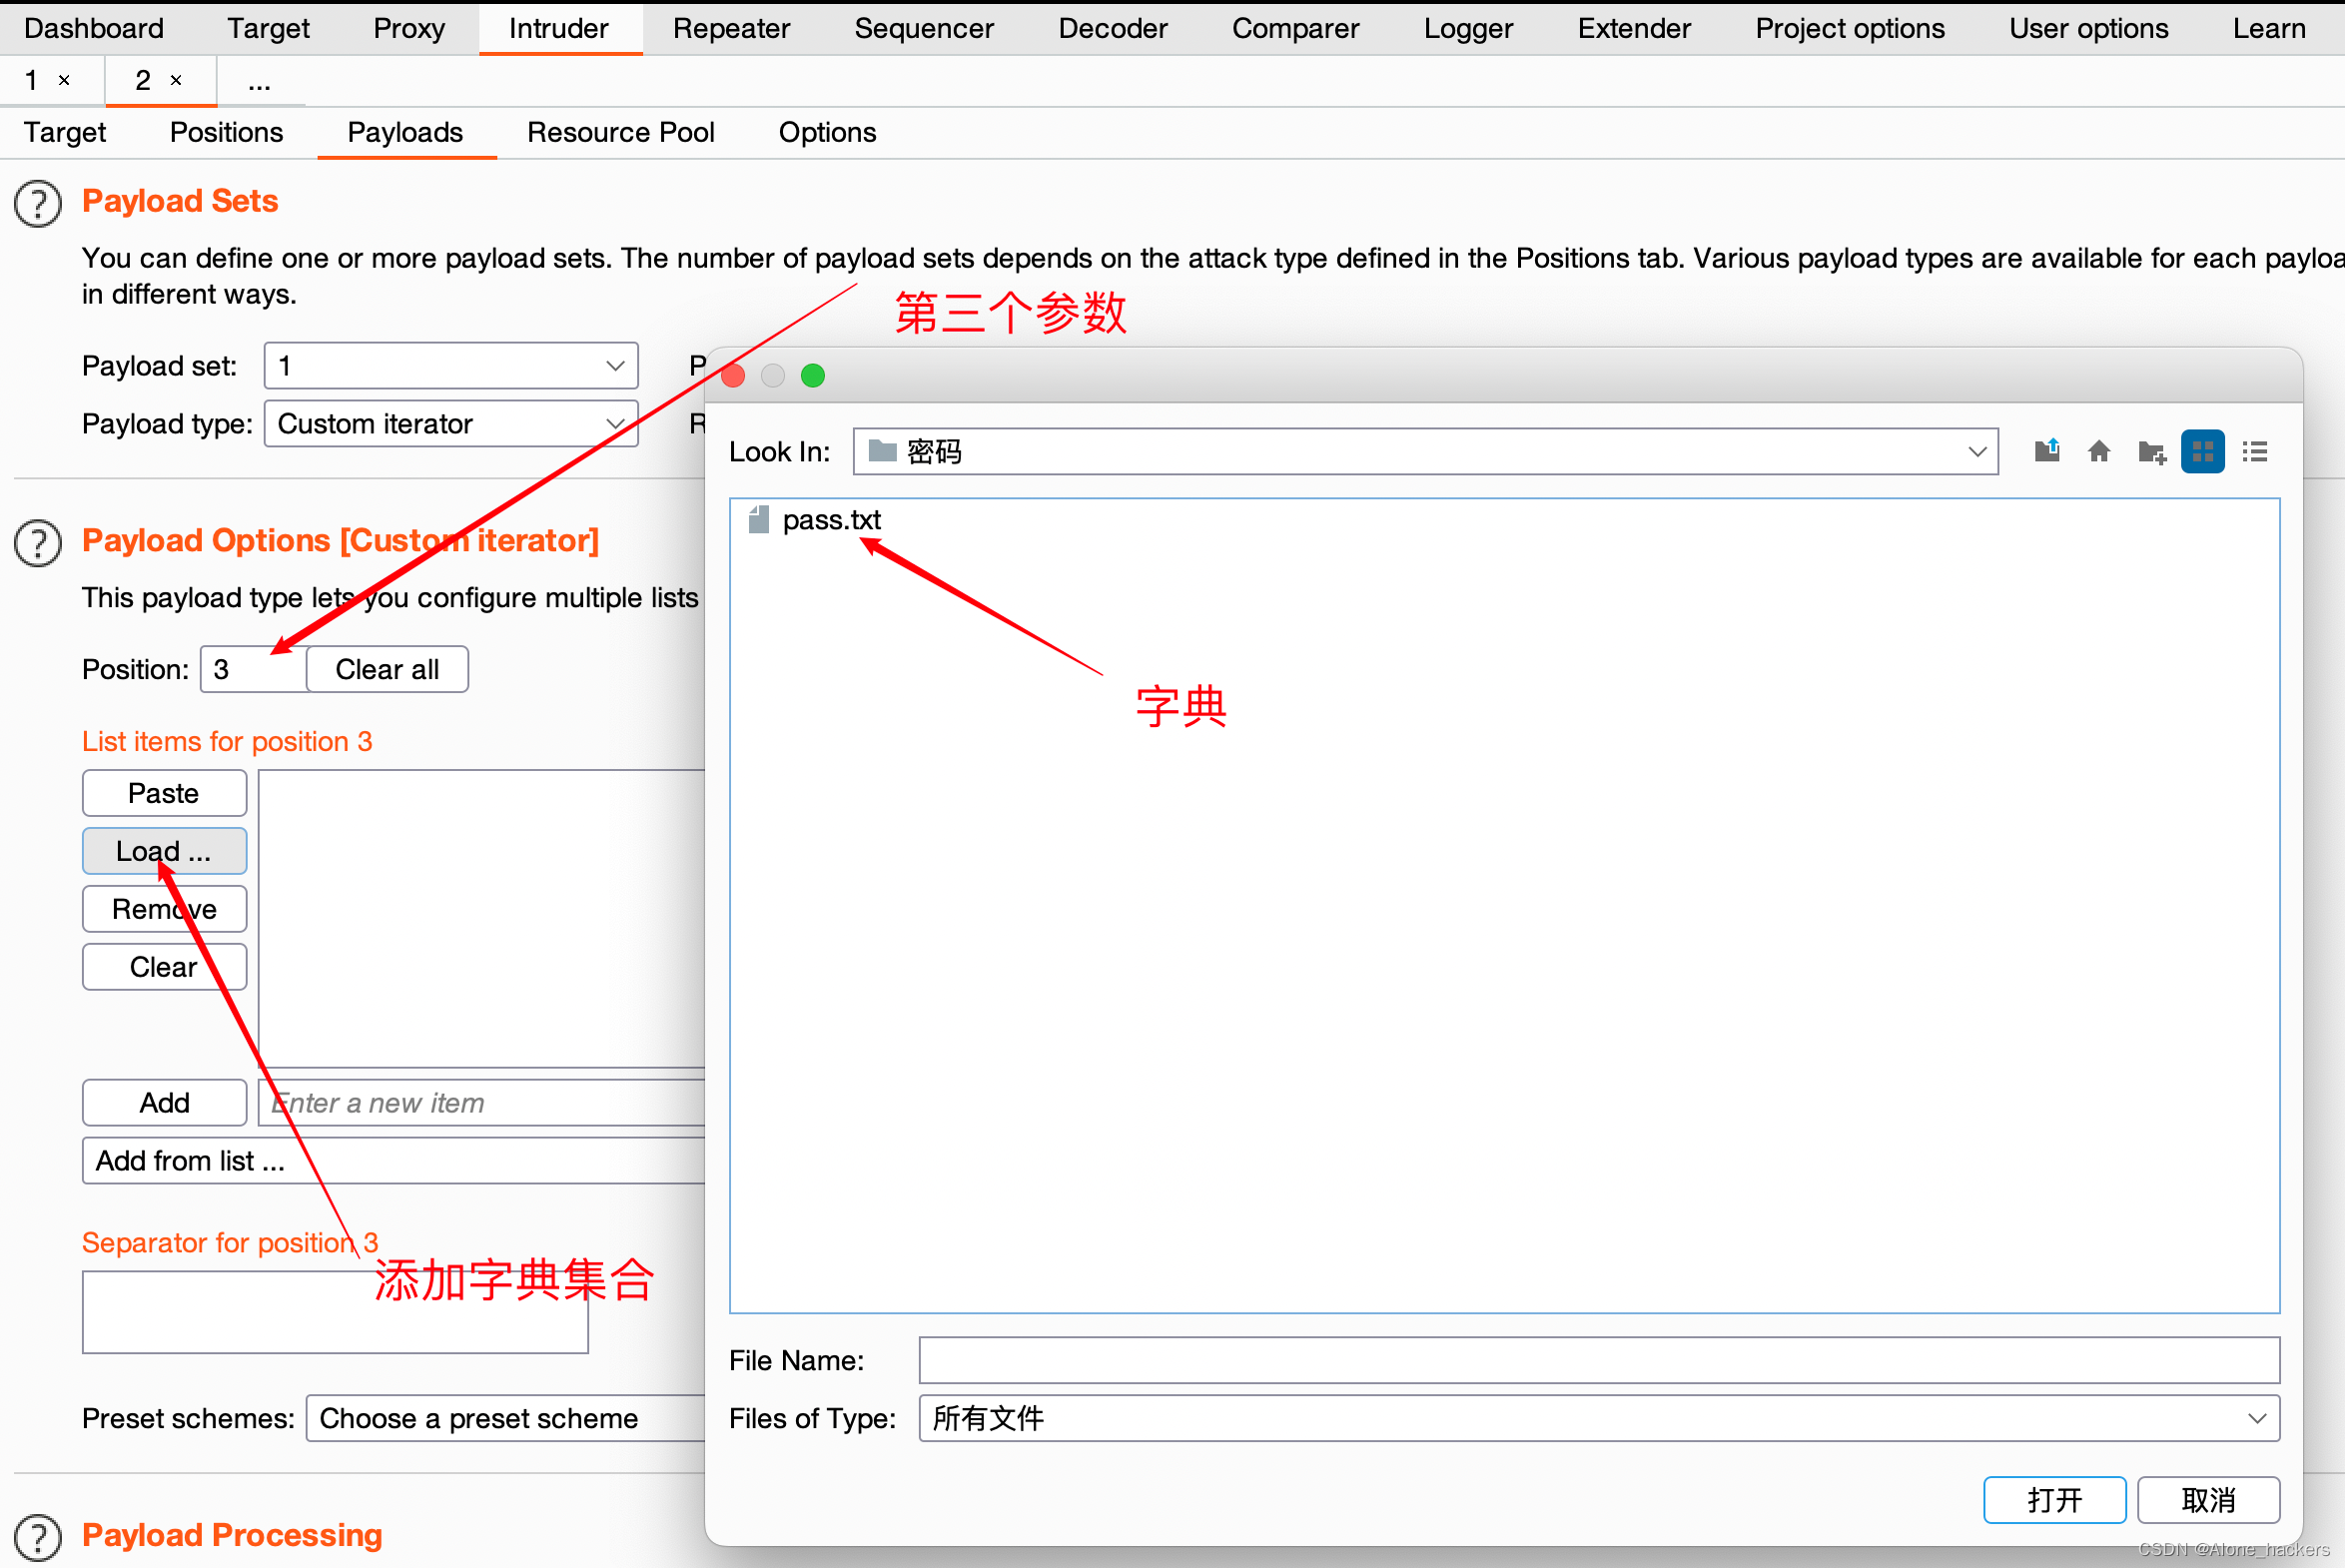Click the 打开 open button
2345x1568 pixels.
2053,1499
